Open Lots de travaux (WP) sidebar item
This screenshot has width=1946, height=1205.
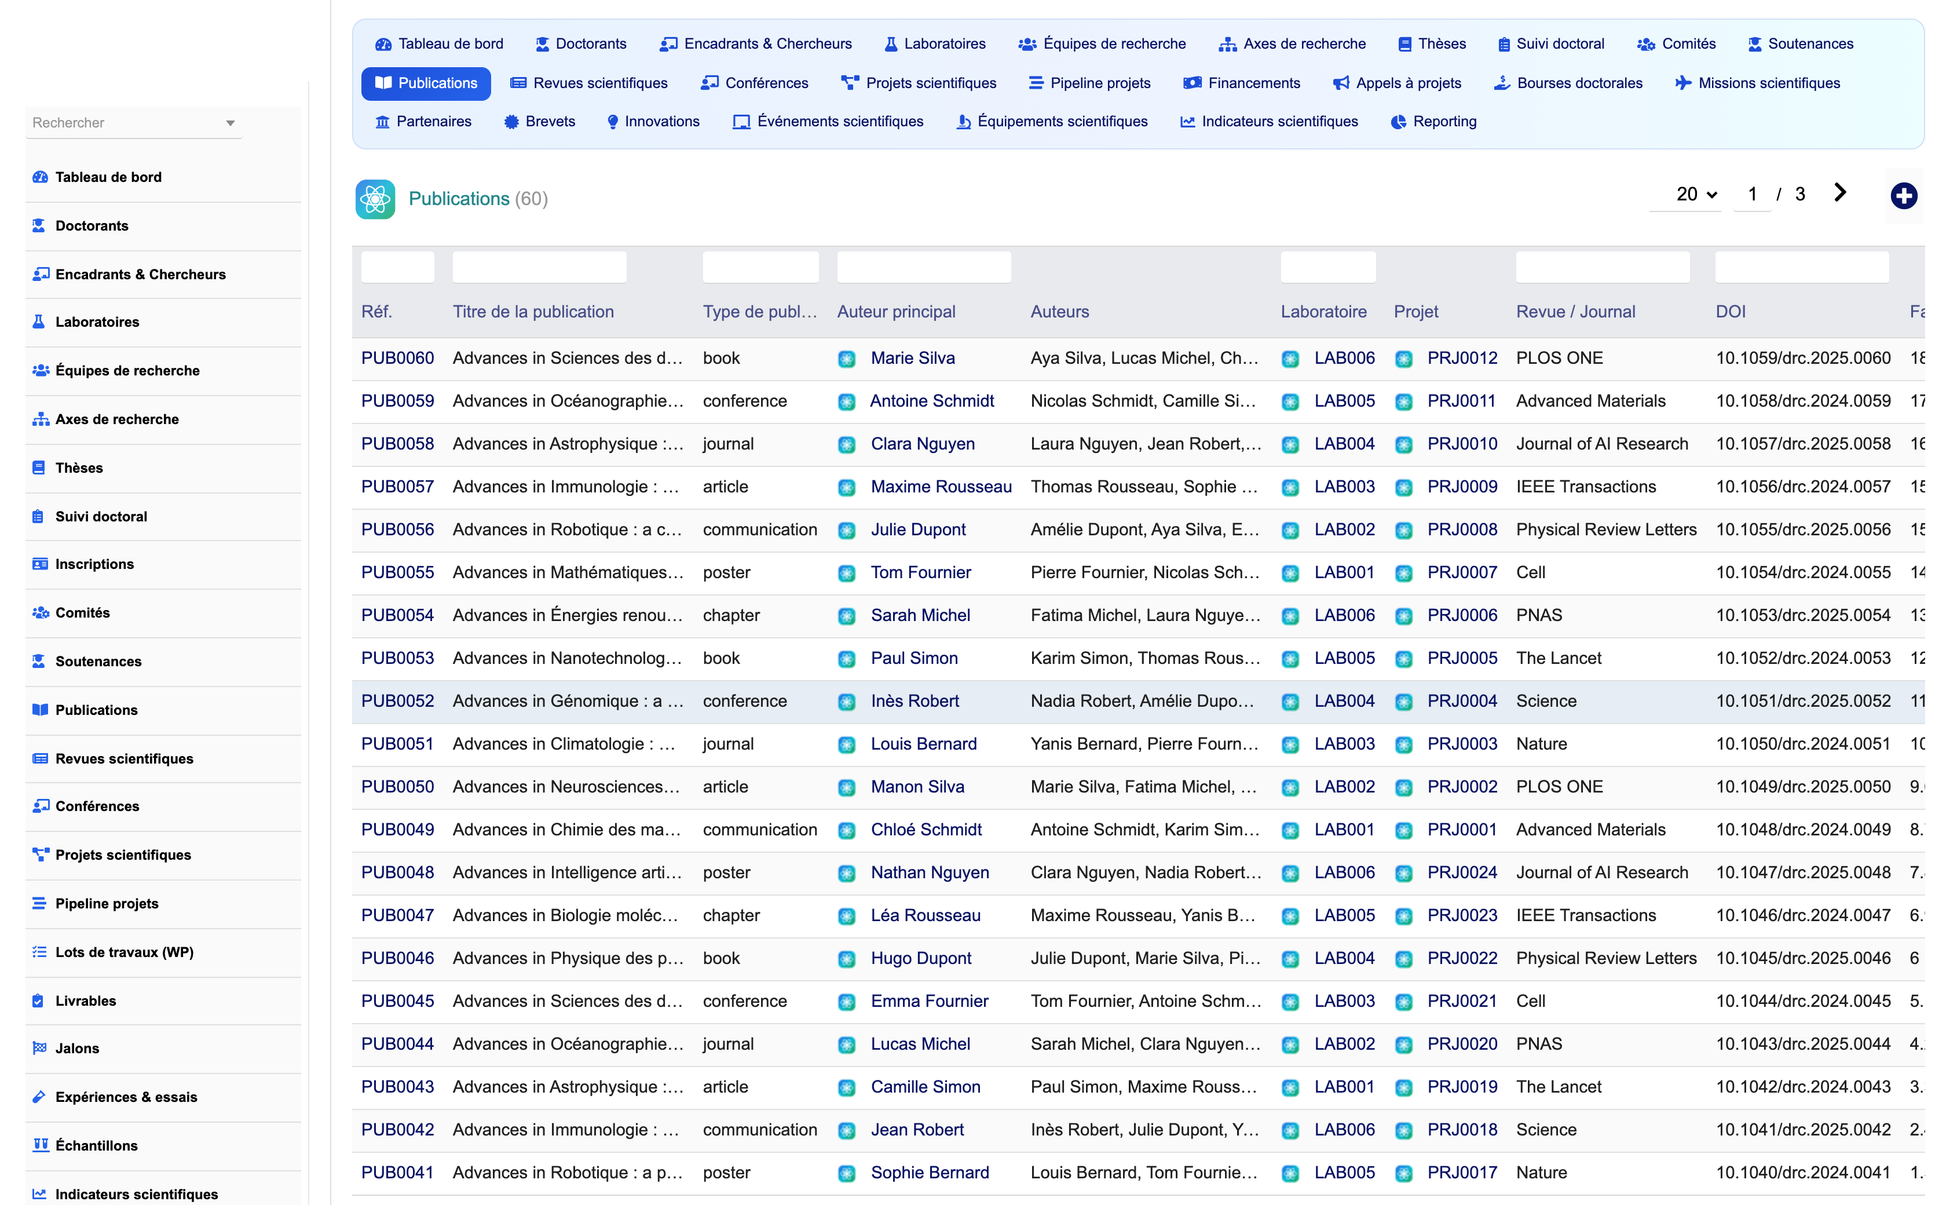[x=124, y=952]
